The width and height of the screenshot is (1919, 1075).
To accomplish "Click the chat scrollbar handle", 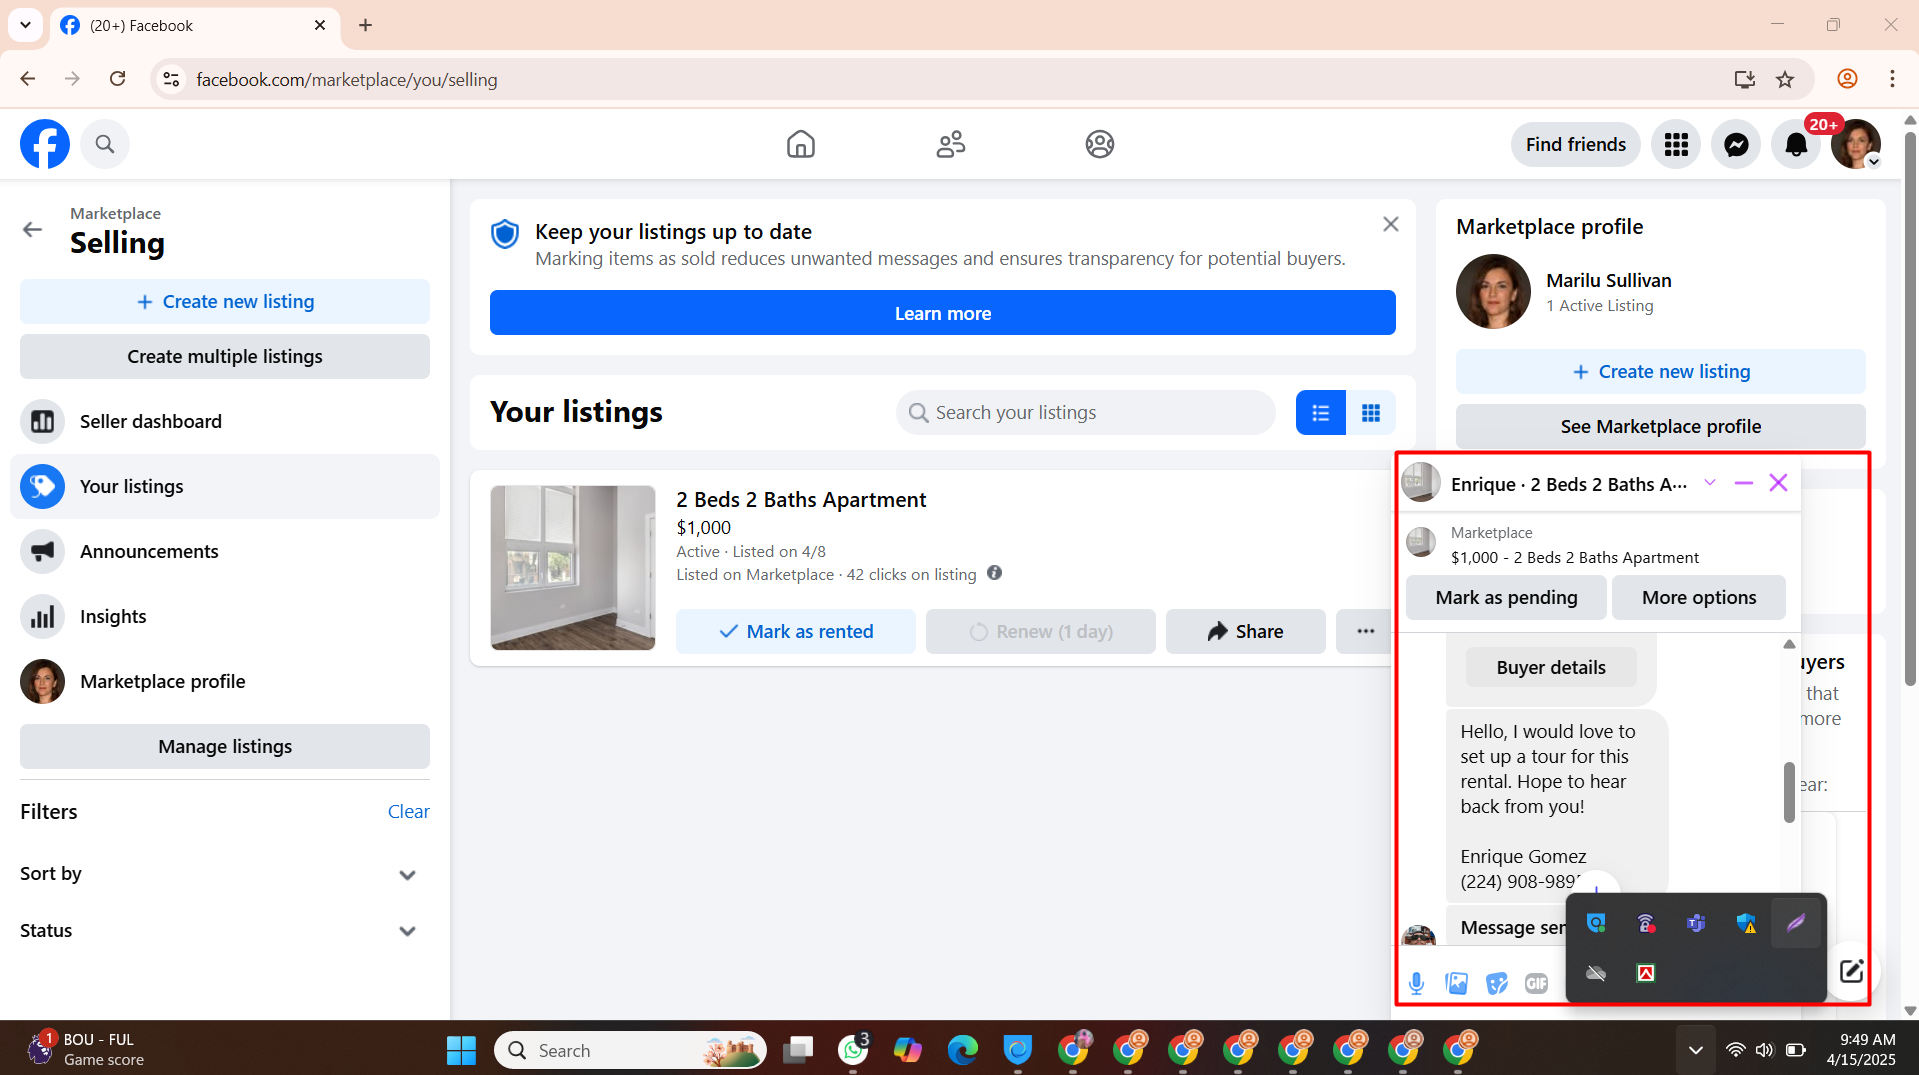I will (x=1789, y=792).
